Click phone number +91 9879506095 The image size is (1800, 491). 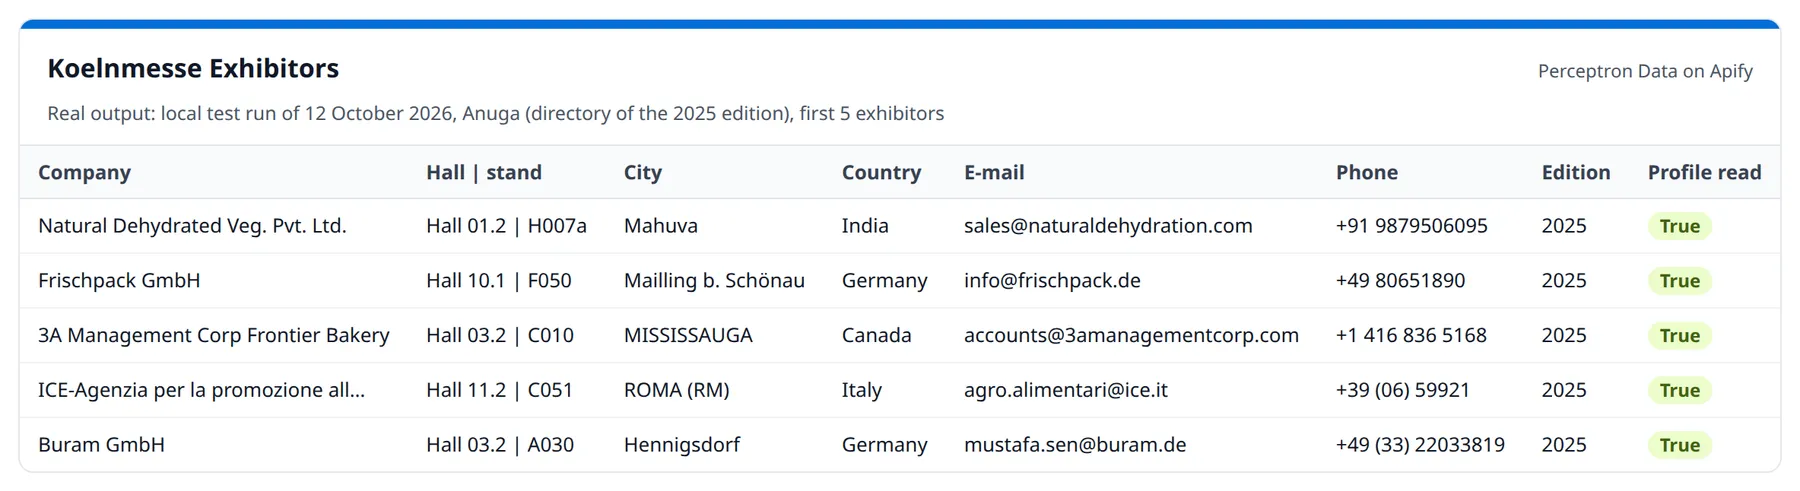(1412, 226)
